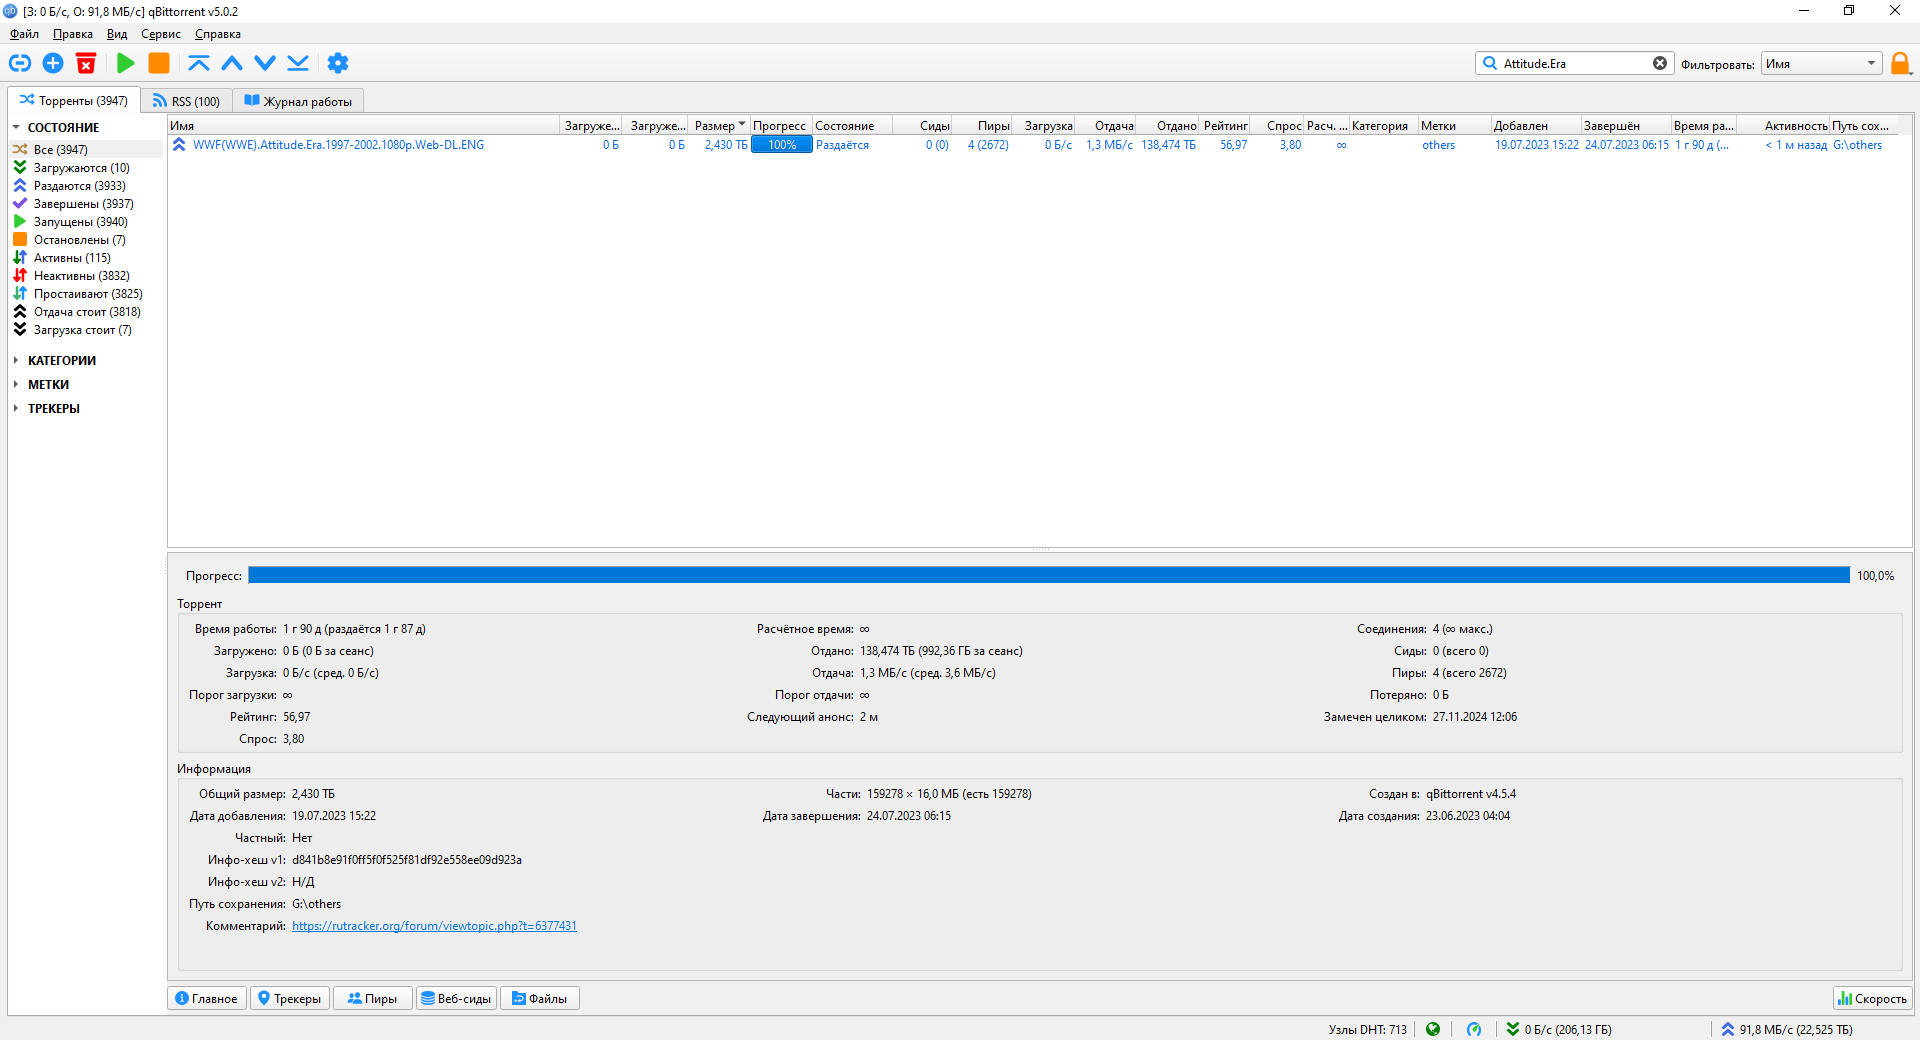The image size is (1920, 1040).
Task: Move torrent to bottom of queue
Action: click(x=298, y=63)
